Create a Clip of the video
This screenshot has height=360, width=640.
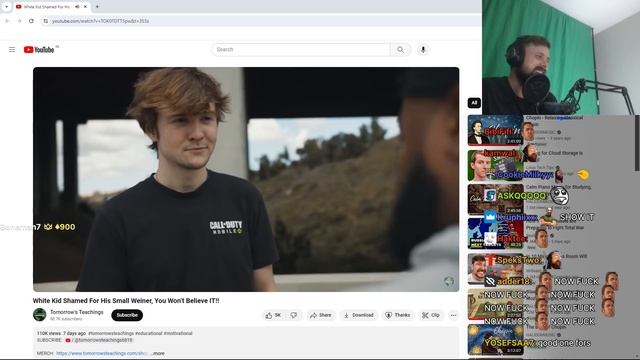point(431,315)
